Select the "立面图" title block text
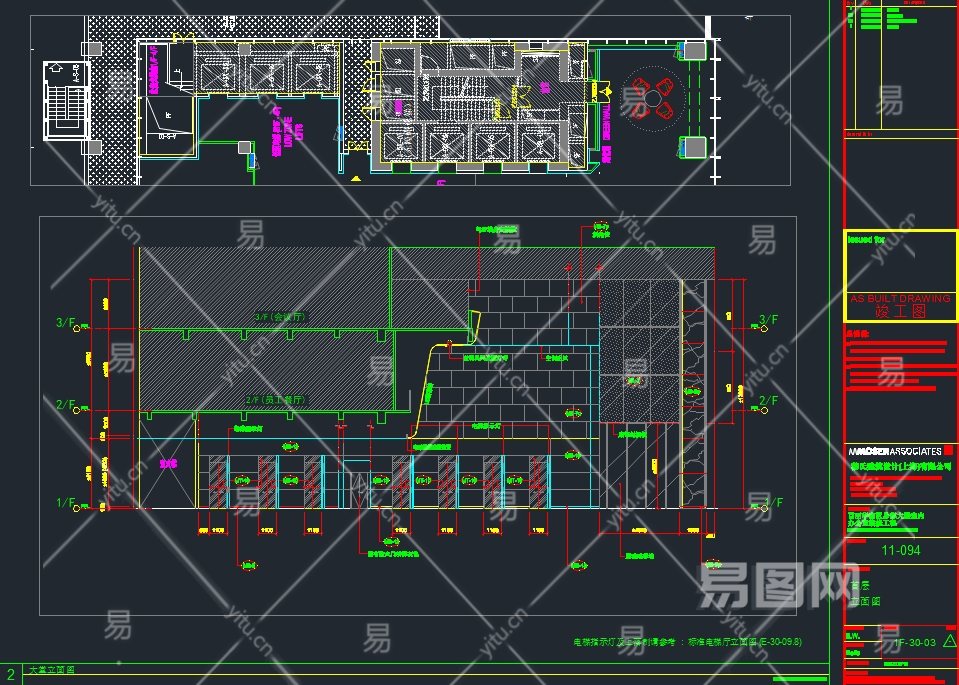Image resolution: width=959 pixels, height=685 pixels. 865,601
